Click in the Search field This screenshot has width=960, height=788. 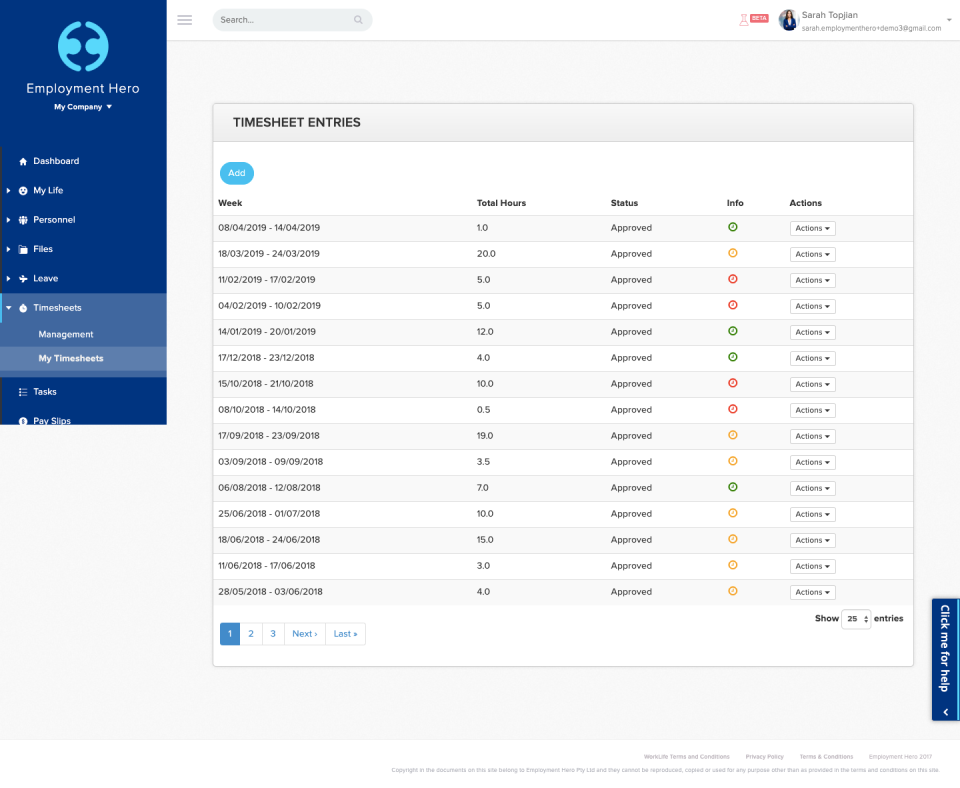tap(285, 20)
